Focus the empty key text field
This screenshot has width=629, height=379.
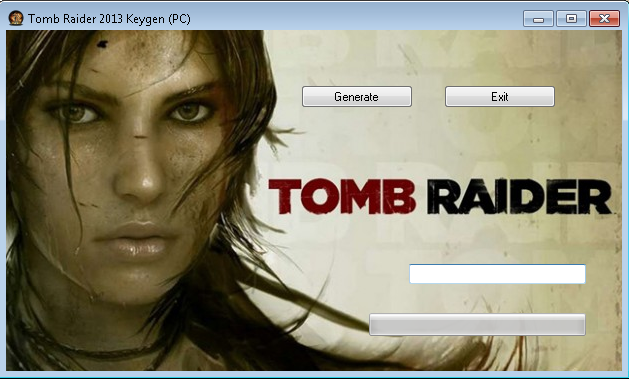tap(497, 274)
